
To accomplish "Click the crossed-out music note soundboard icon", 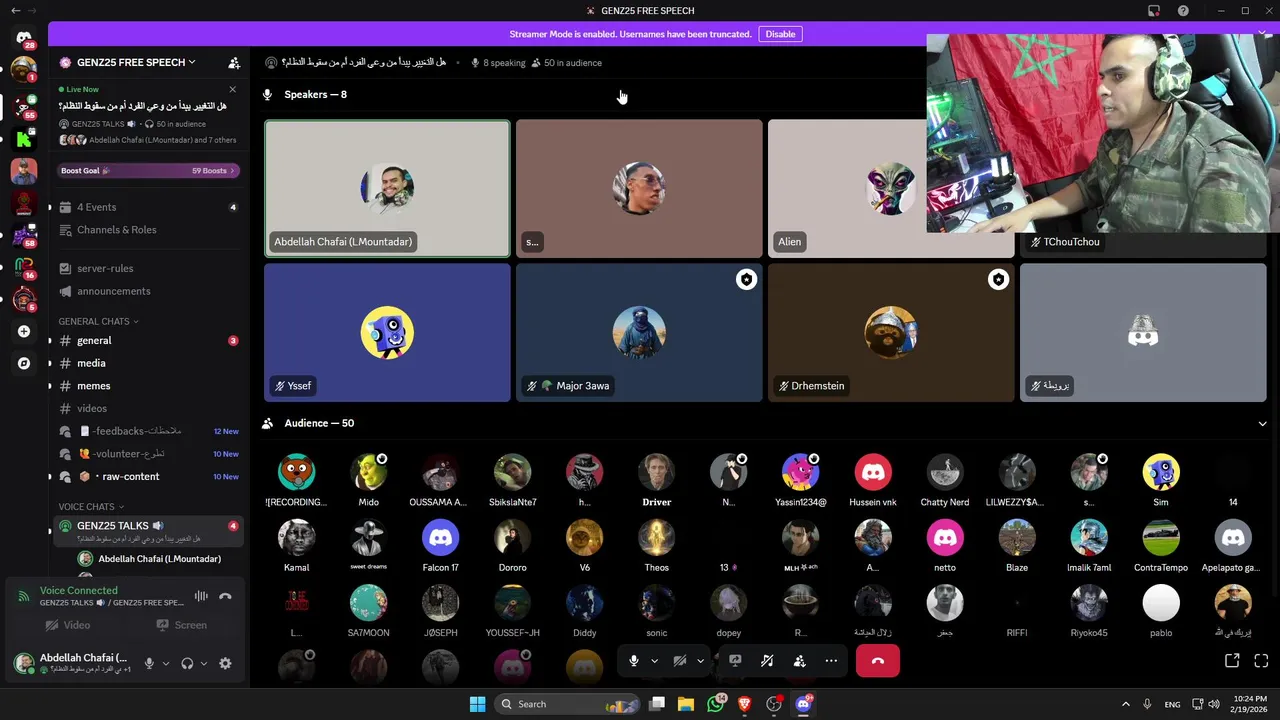I will click(x=767, y=661).
